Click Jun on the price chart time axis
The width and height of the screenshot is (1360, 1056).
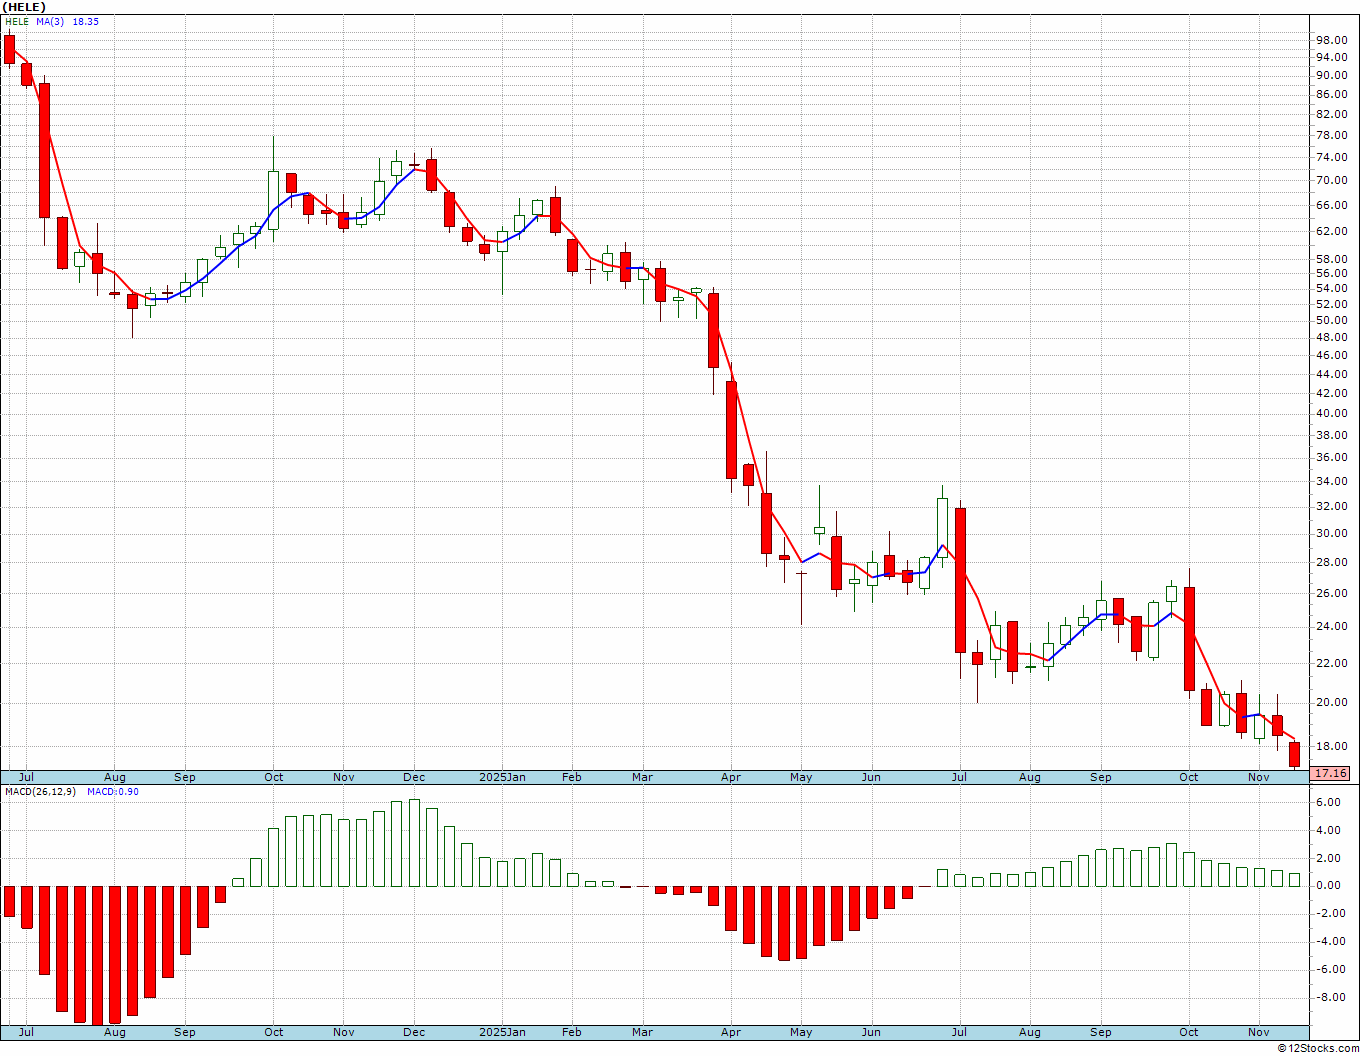(x=871, y=777)
